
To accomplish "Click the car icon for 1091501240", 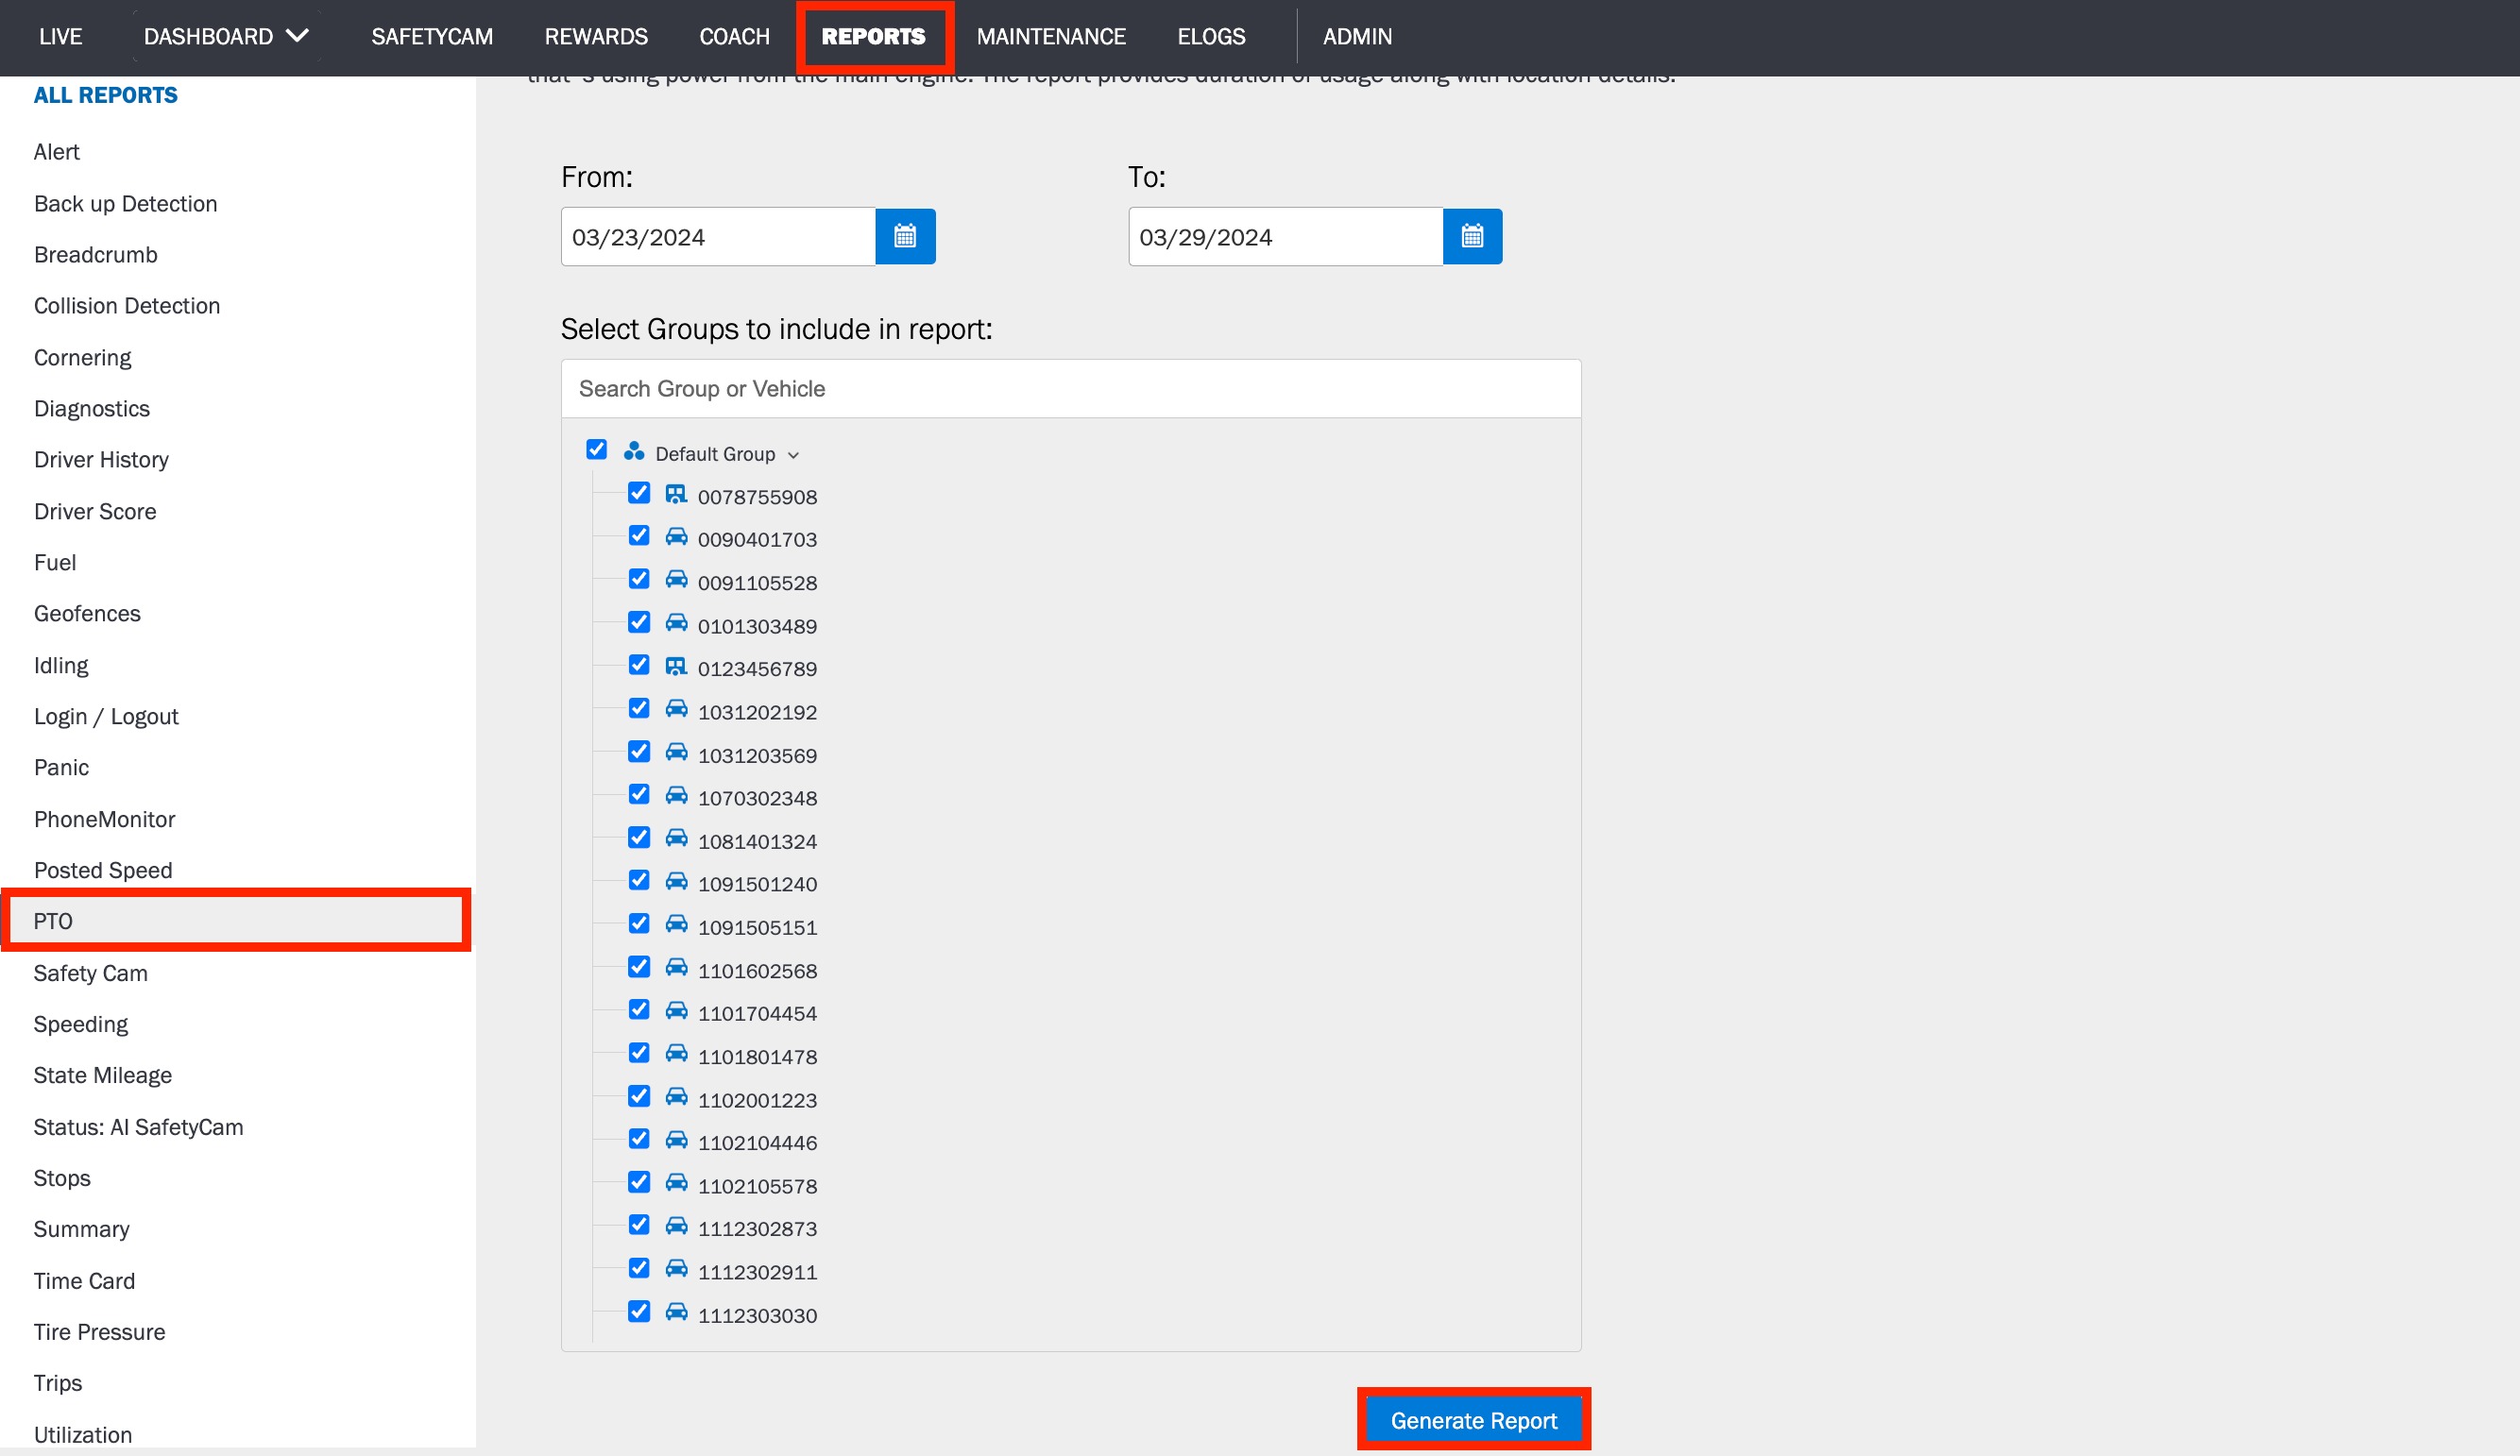I will [676, 881].
